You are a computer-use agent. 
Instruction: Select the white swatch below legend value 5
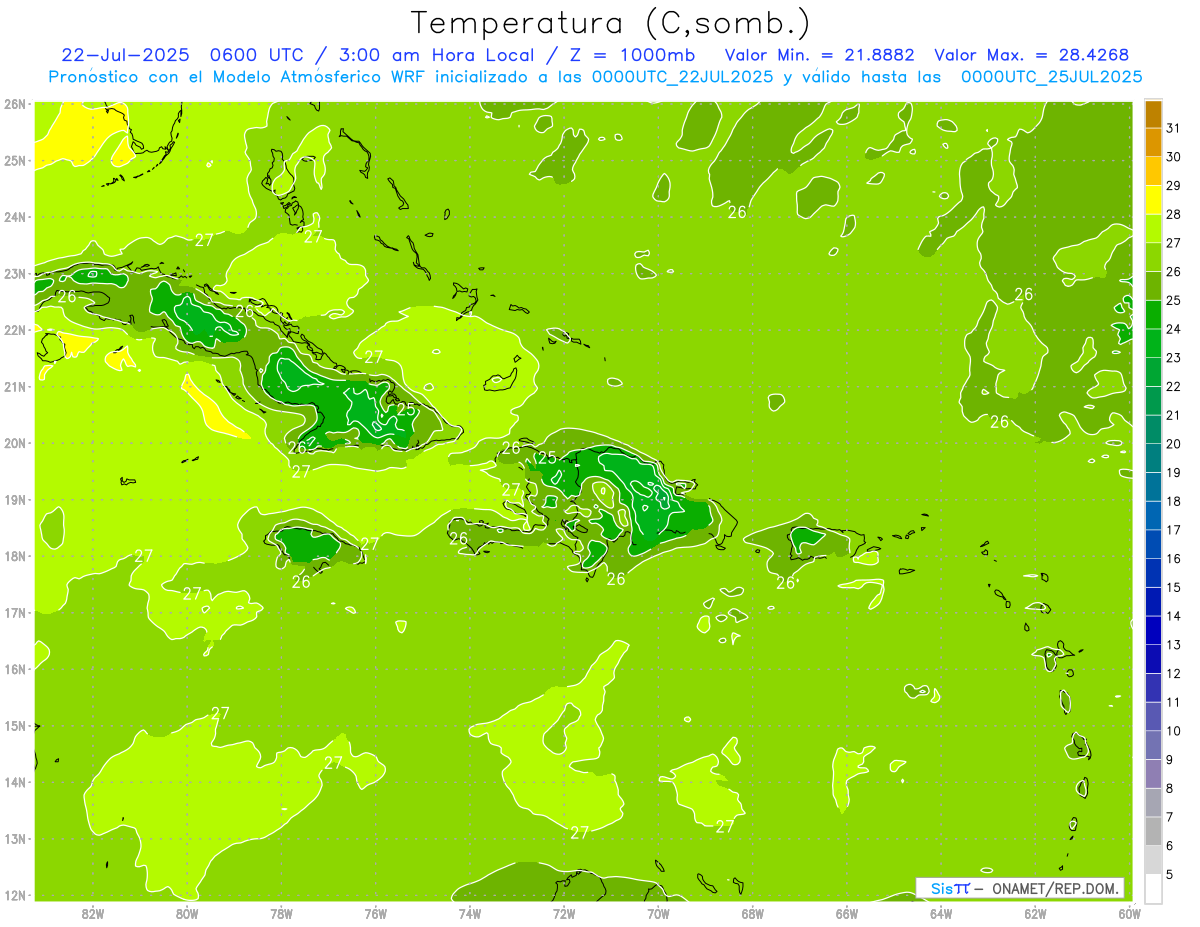pos(1153,888)
